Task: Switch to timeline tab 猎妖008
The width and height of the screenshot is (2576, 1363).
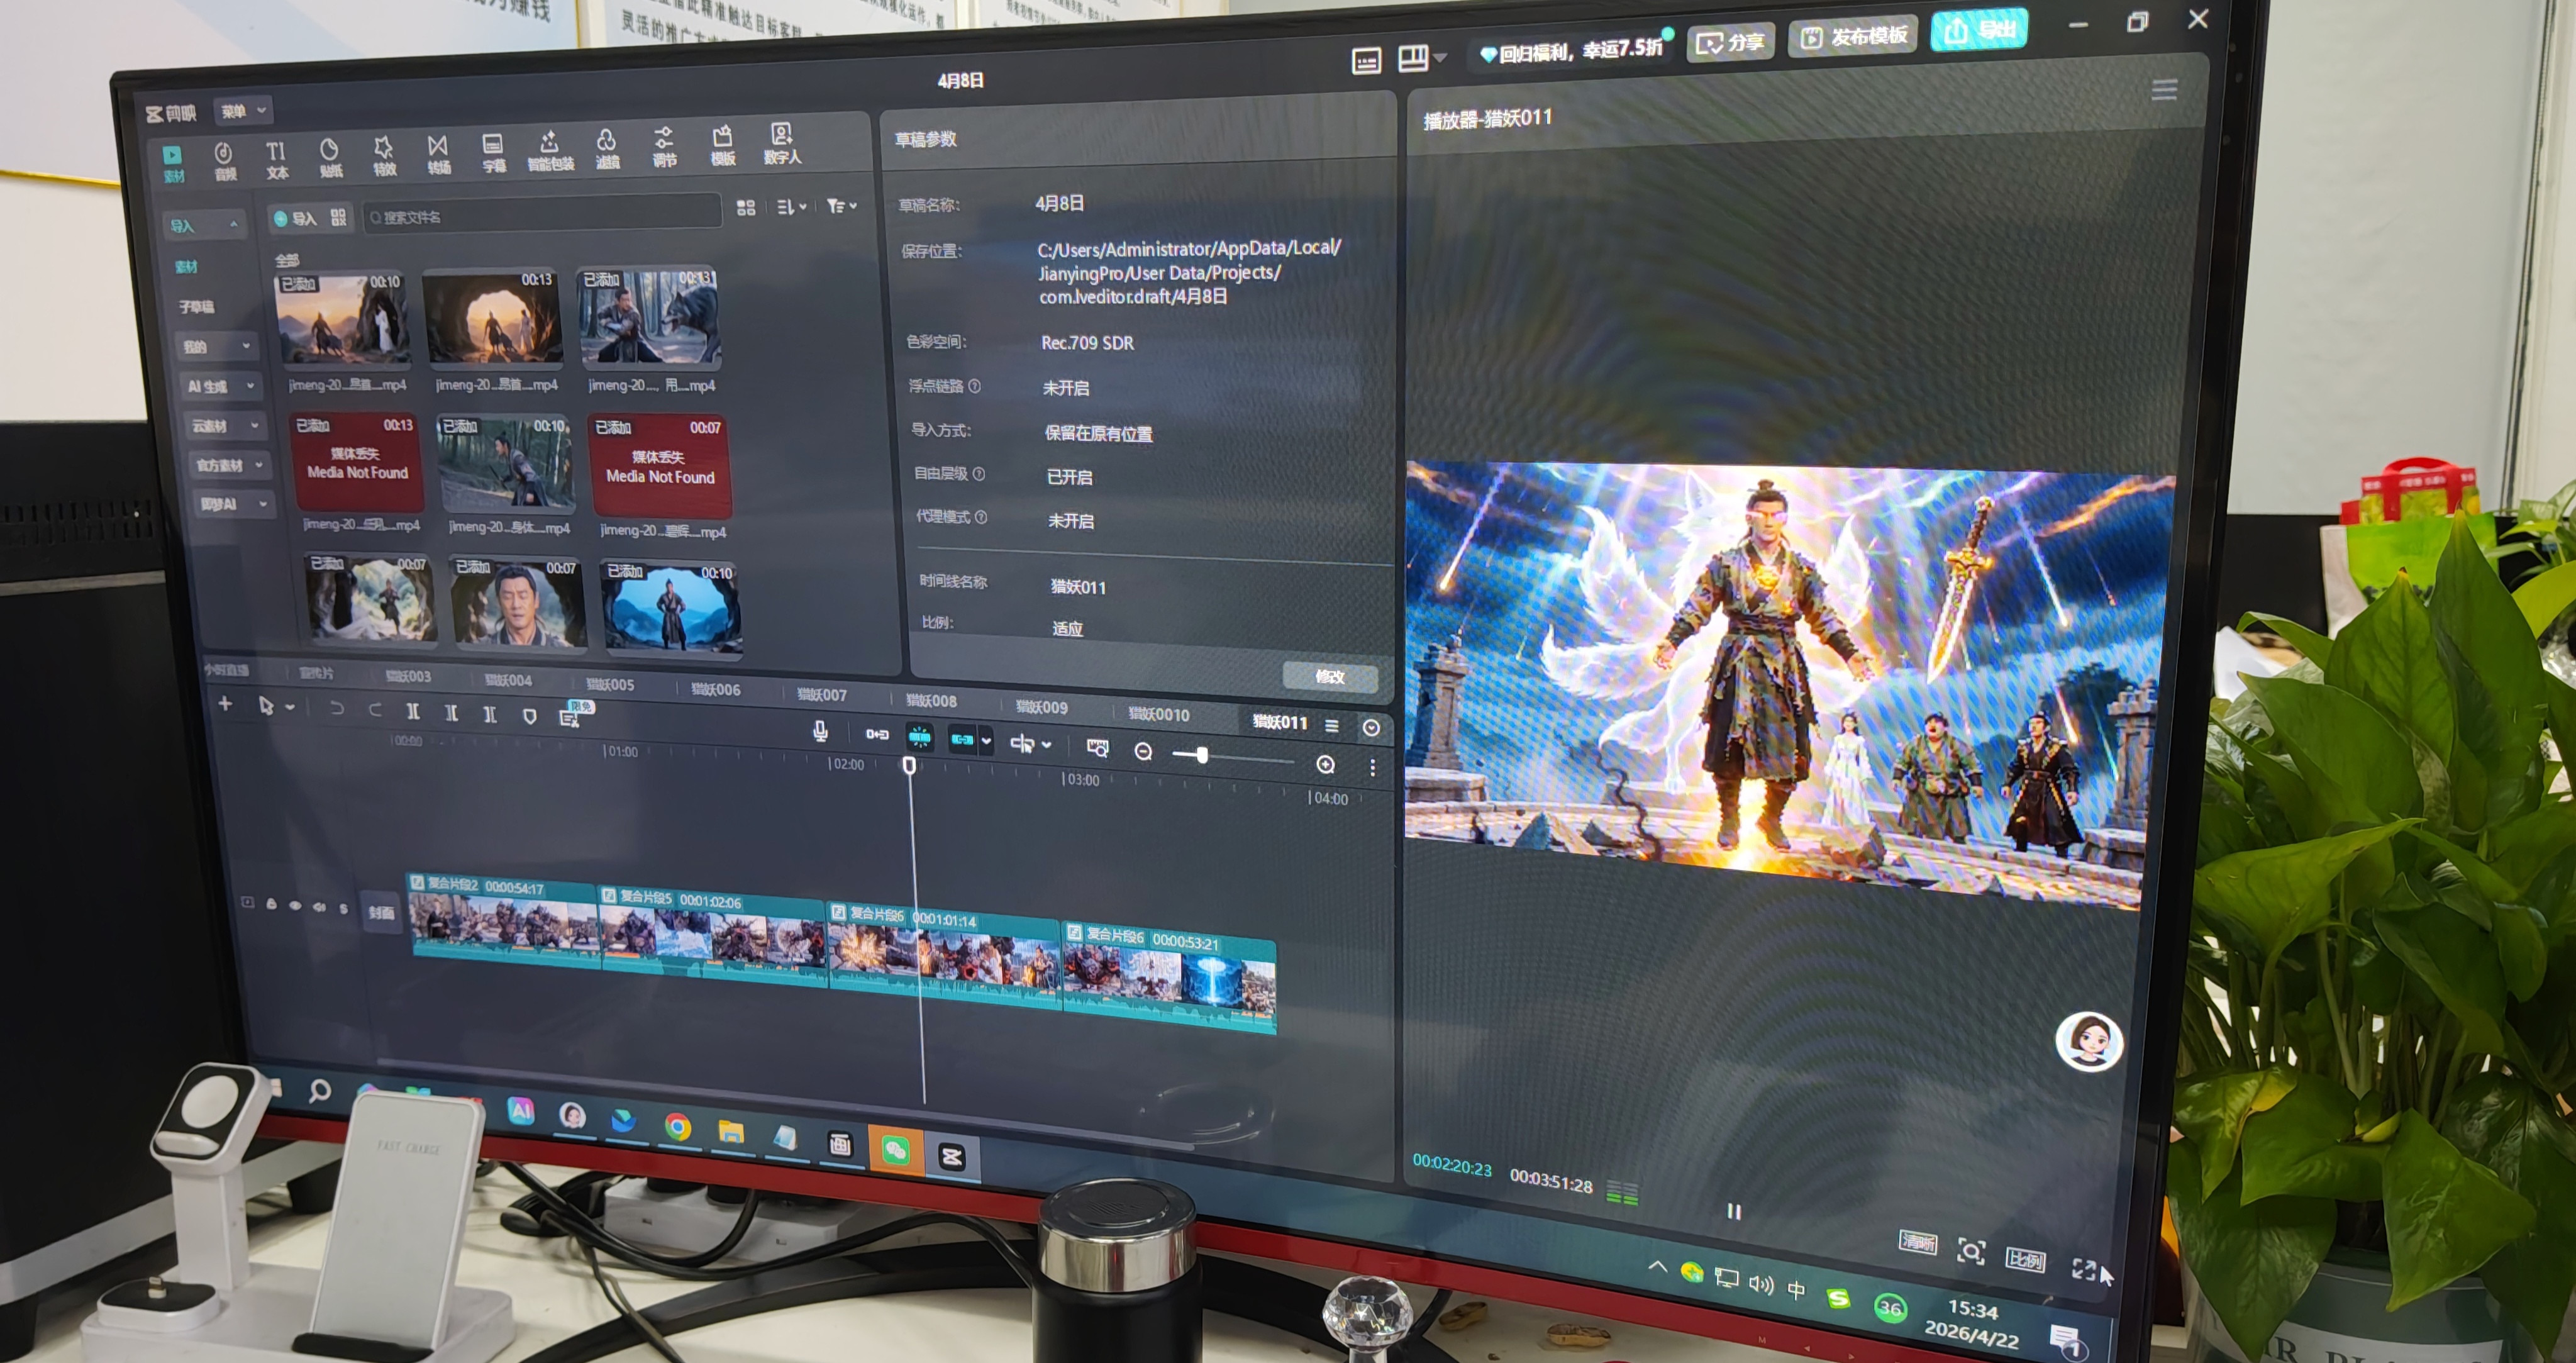Action: [x=931, y=701]
